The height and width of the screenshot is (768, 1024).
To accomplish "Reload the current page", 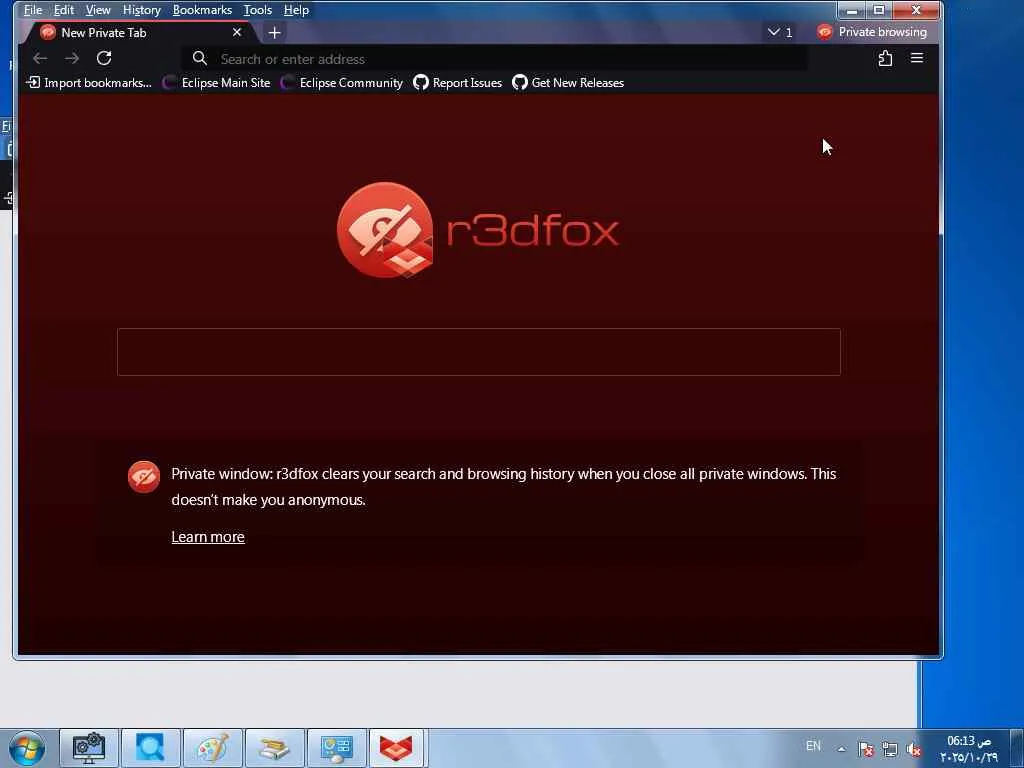I will click(104, 58).
